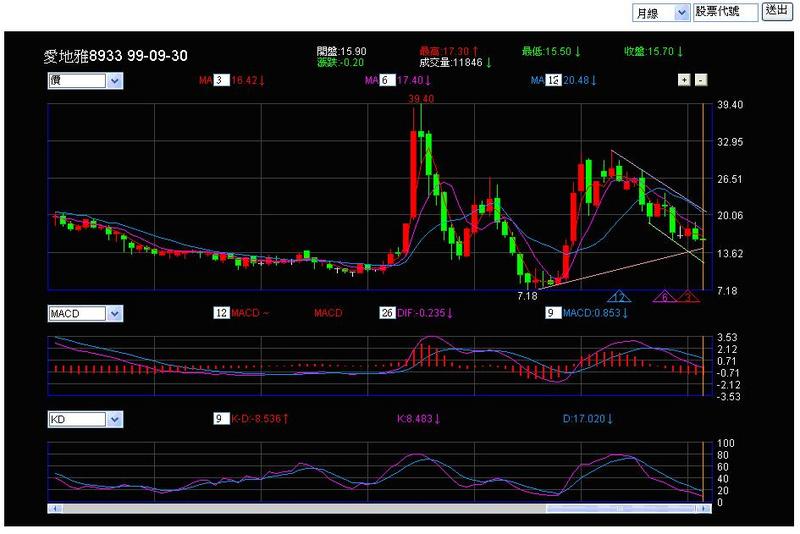The width and height of the screenshot is (800, 534).
Task: Edit the MA 3 period field
Action: click(221, 80)
